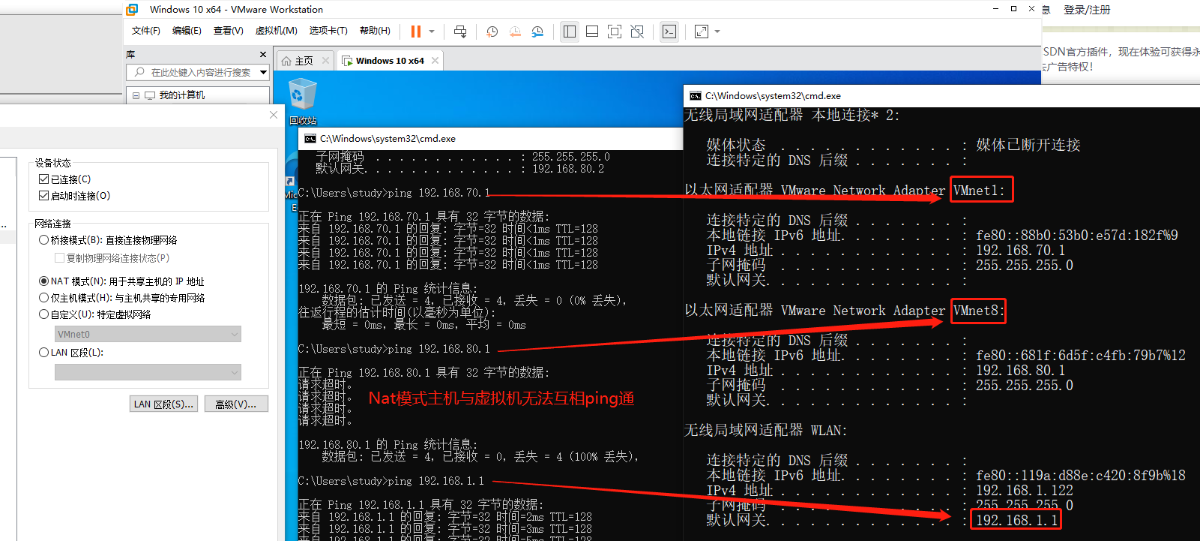The height and width of the screenshot is (541, 1200).
Task: Toggle 复制物理网络连接状态(P) checkbox
Action: point(59,257)
